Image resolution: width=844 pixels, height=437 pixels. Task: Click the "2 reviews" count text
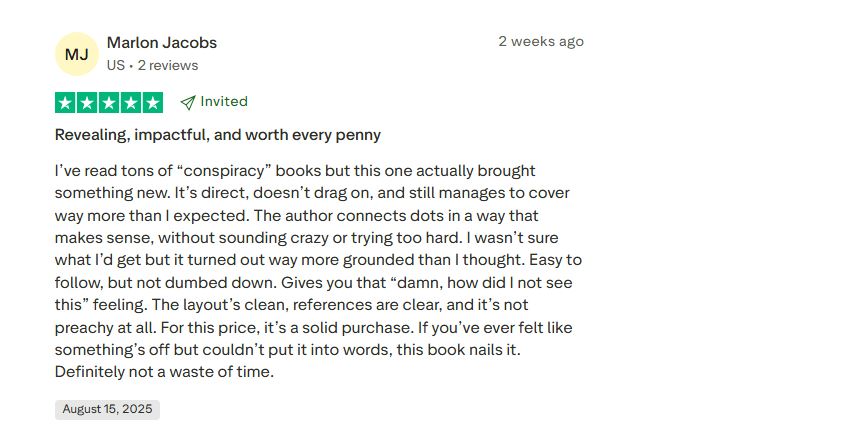click(x=168, y=65)
